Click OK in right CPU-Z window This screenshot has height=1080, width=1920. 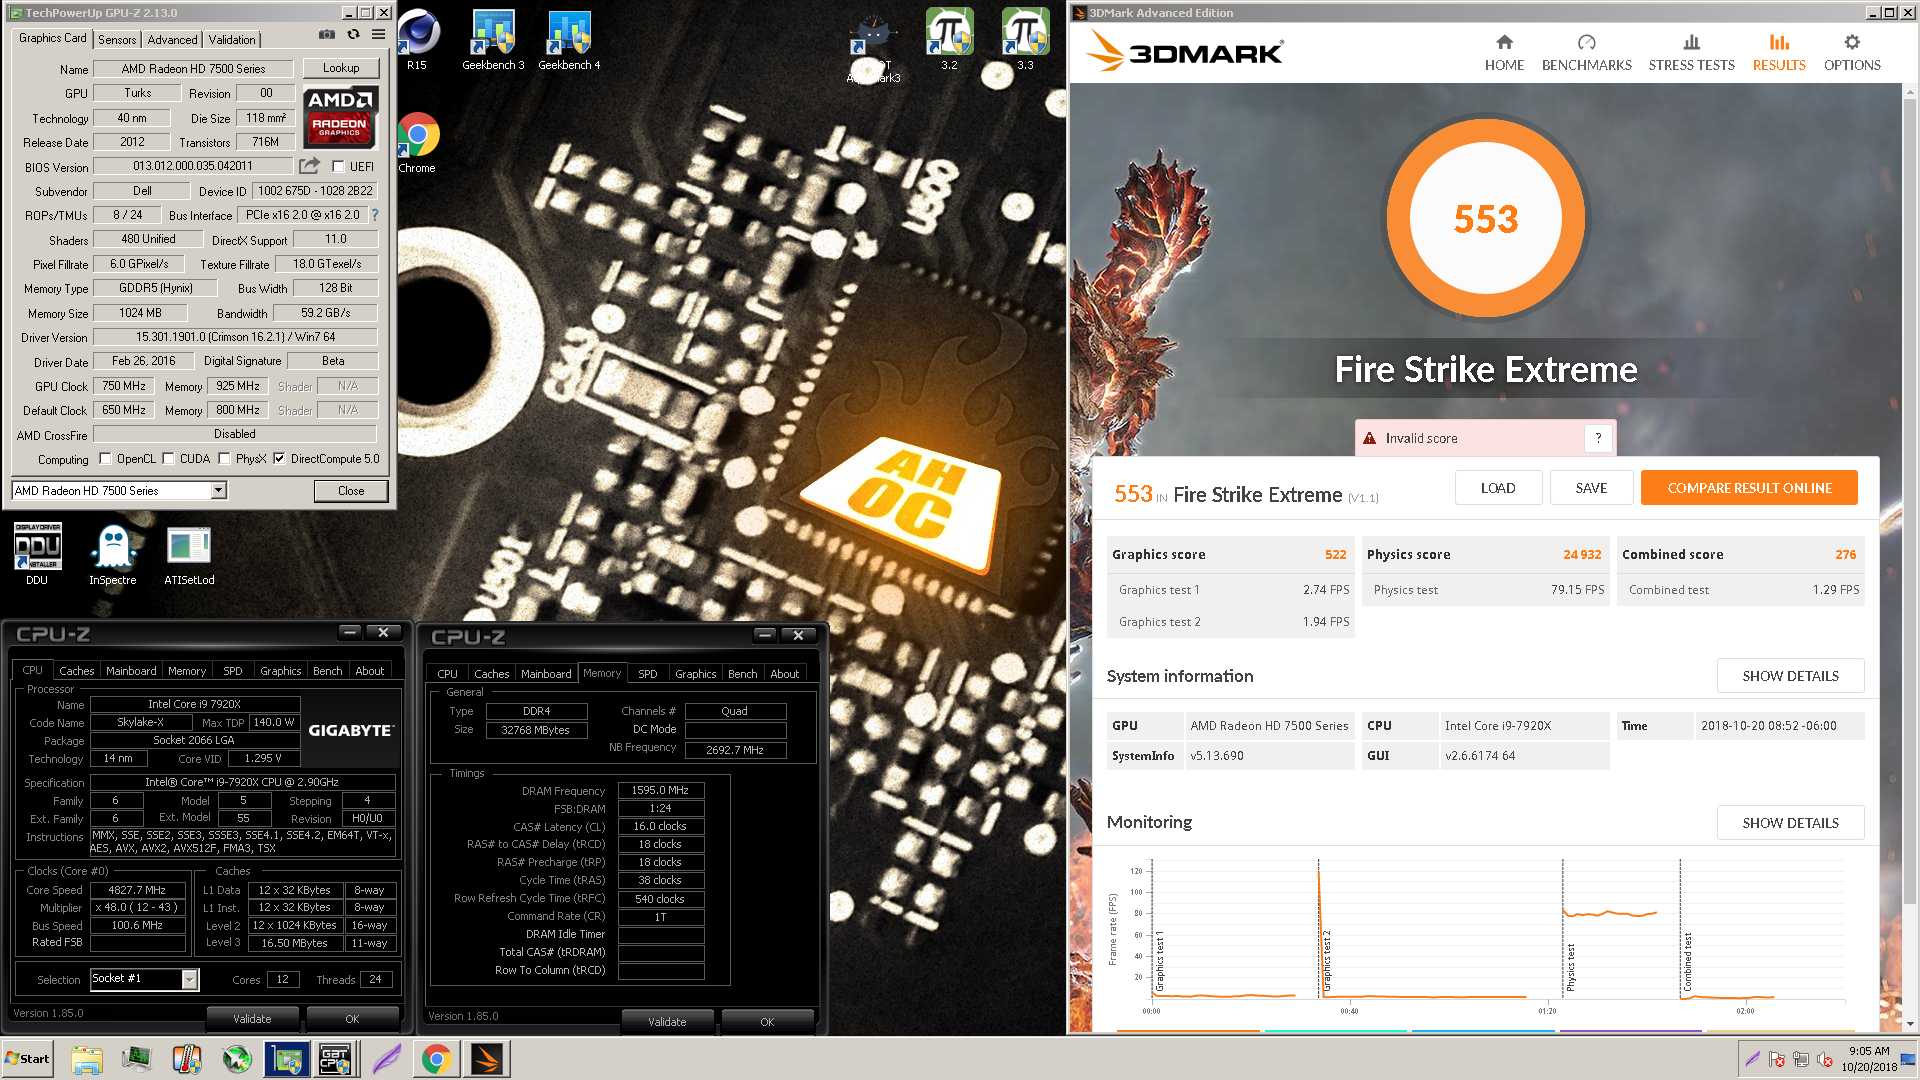767,1022
